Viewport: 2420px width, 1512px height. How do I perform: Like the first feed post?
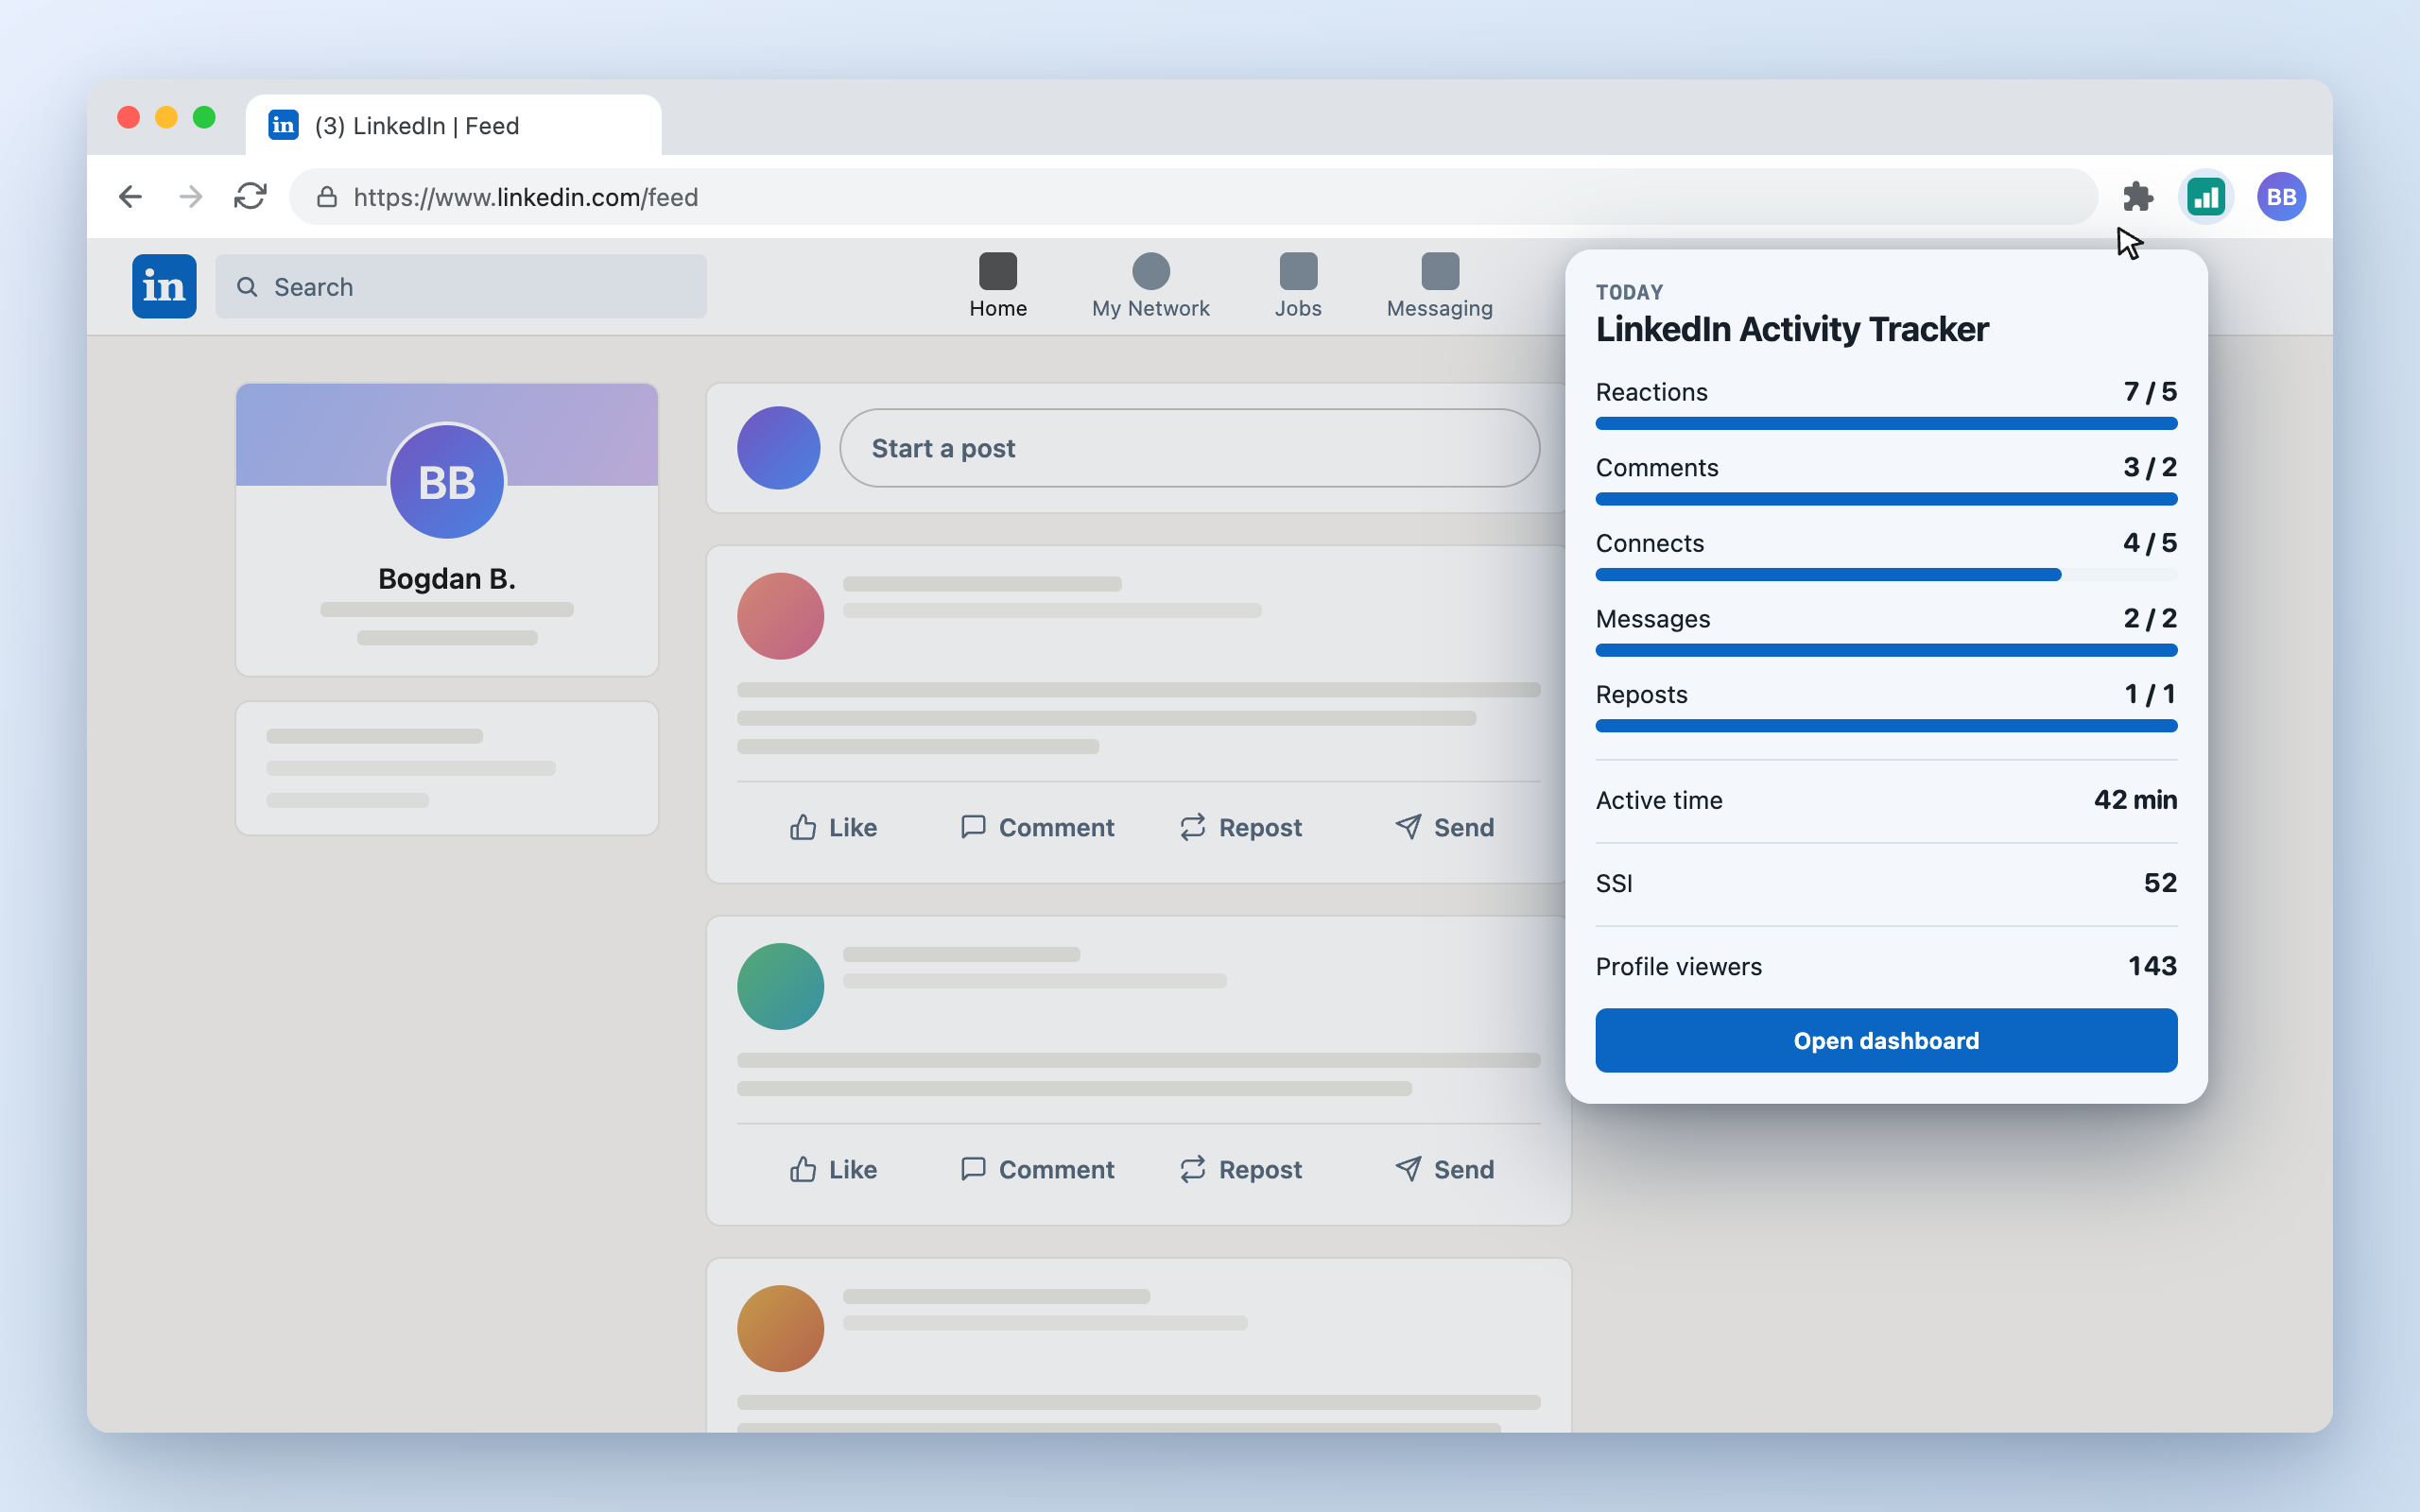(x=833, y=828)
